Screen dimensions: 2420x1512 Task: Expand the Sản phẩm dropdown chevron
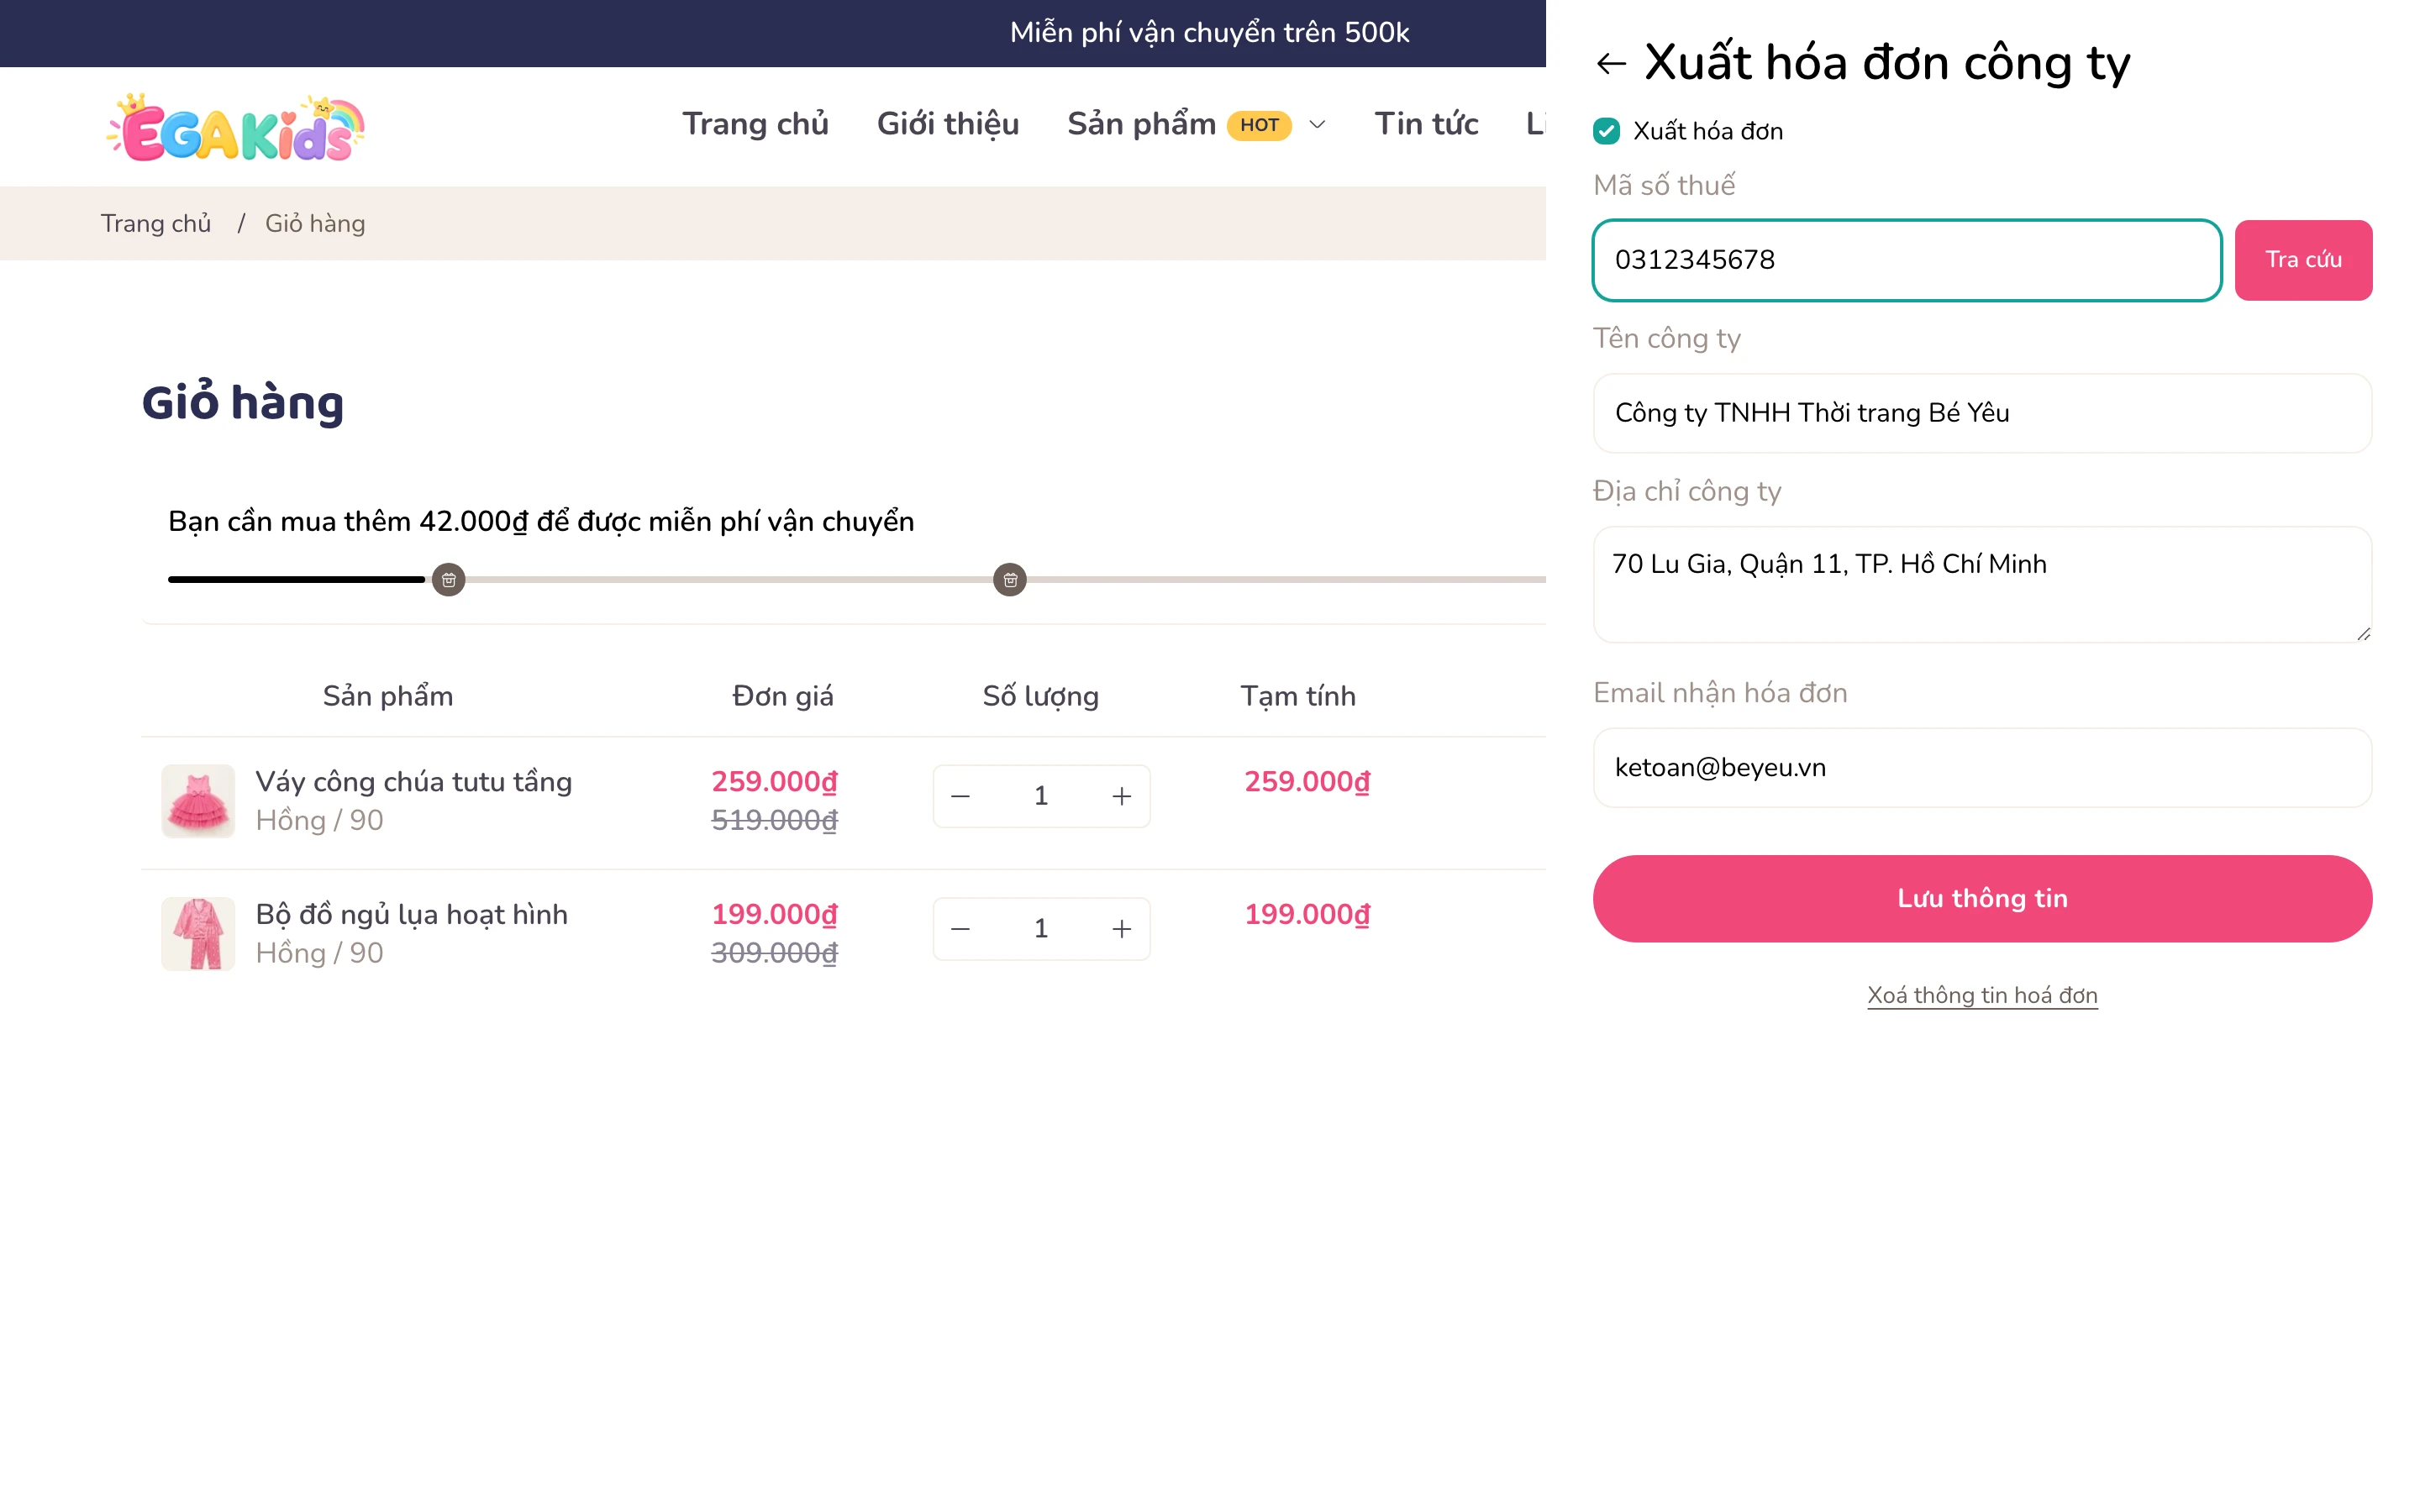pos(1318,125)
